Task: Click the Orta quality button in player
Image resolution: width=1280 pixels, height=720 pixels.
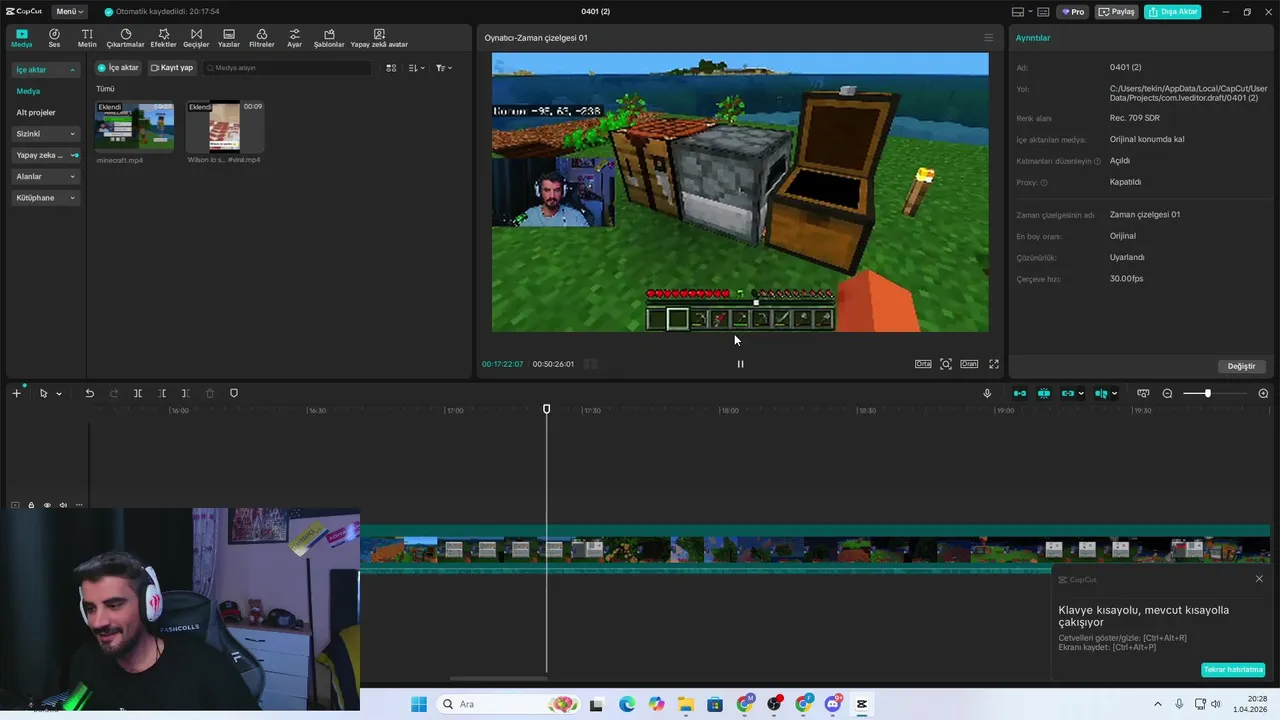Action: (x=923, y=364)
